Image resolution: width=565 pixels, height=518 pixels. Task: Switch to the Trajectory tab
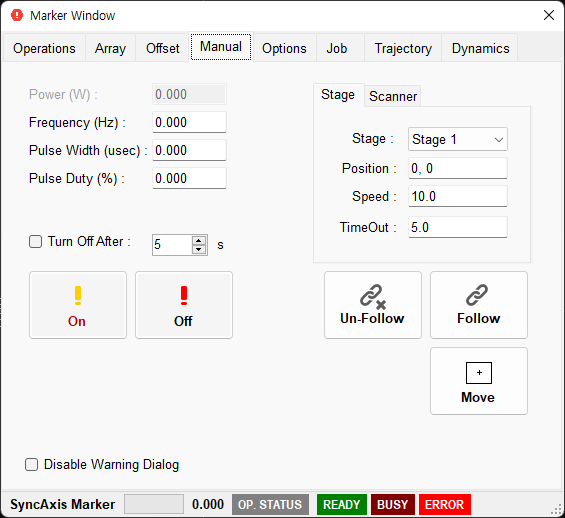coord(403,48)
